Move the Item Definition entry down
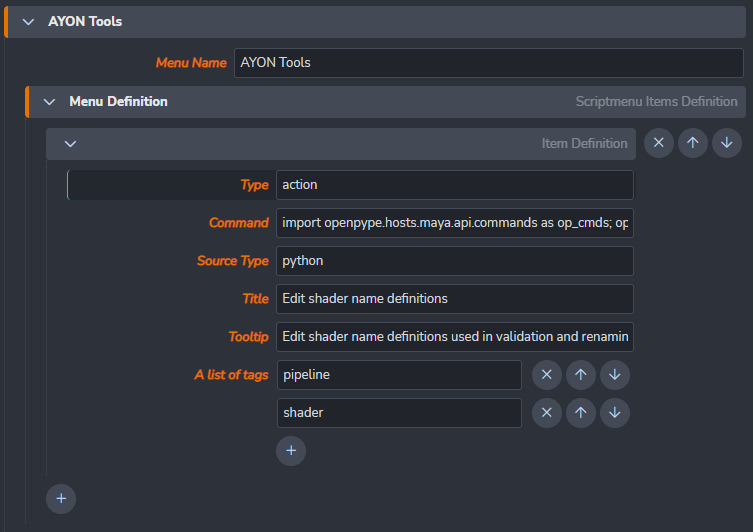The height and width of the screenshot is (532, 753). click(727, 143)
